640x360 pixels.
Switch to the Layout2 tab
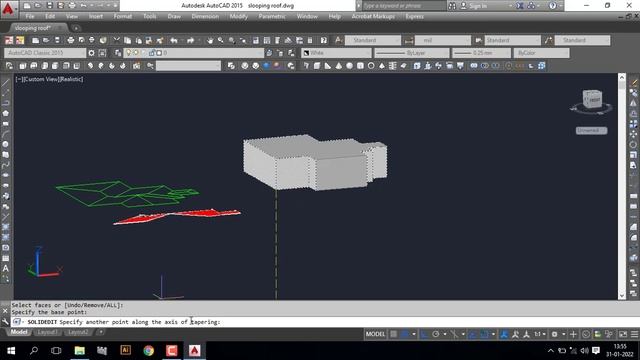(x=78, y=332)
